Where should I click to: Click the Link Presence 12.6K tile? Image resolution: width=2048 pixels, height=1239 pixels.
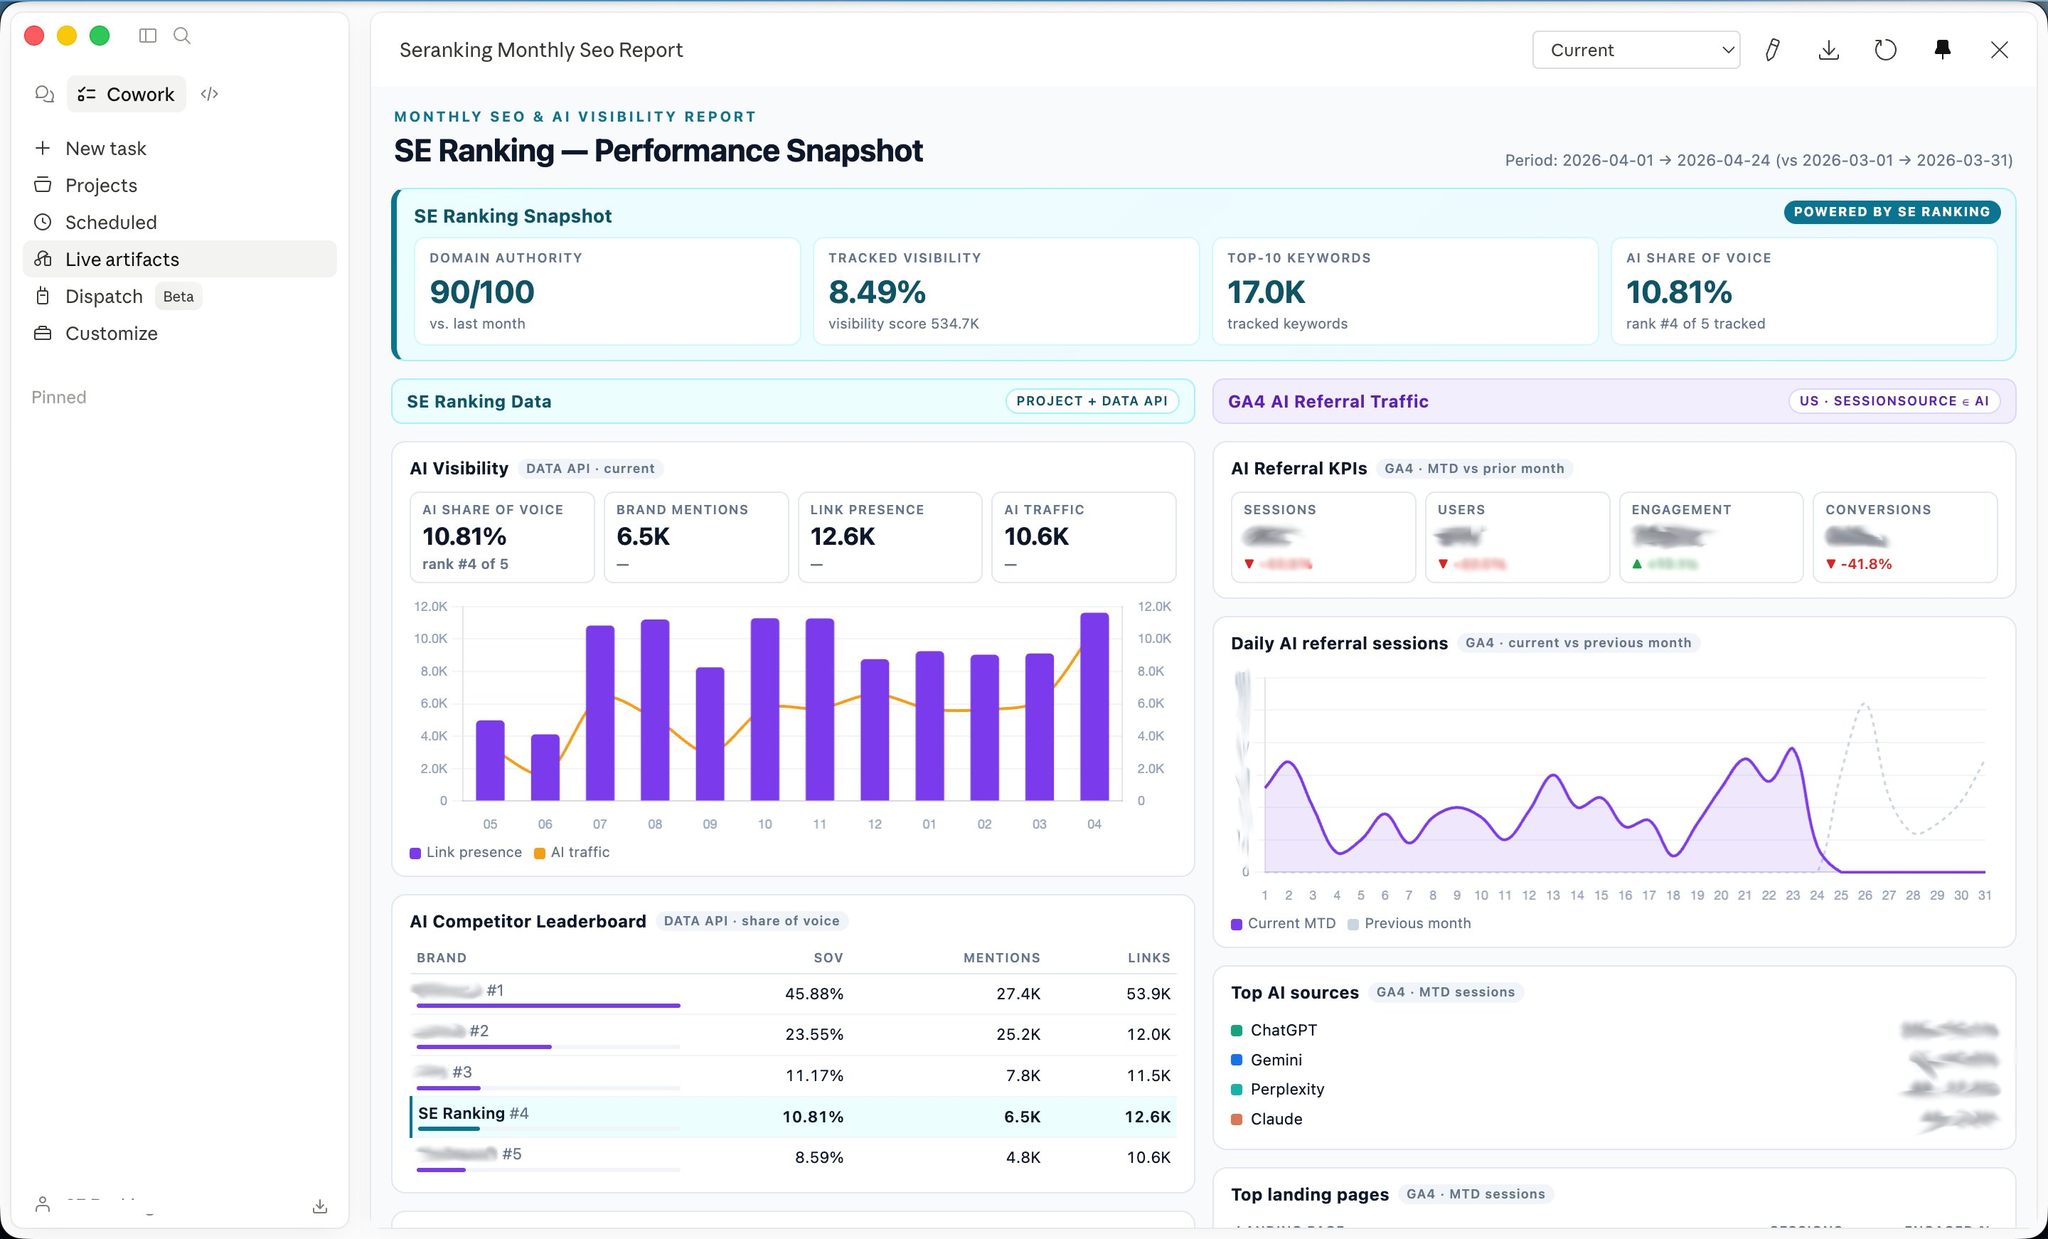click(890, 537)
